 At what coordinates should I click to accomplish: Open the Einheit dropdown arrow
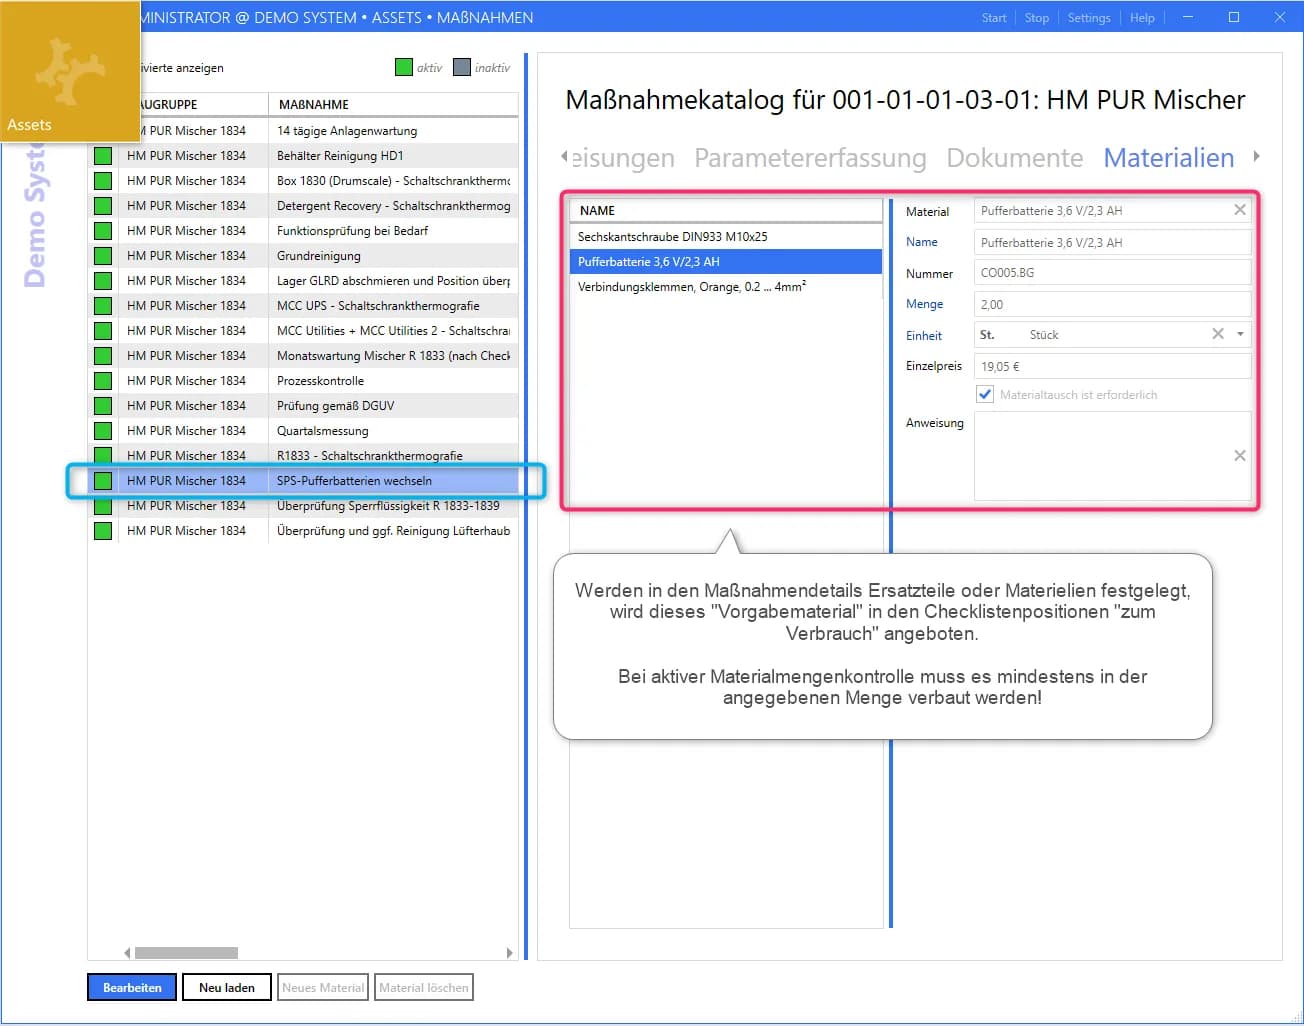(x=1240, y=334)
